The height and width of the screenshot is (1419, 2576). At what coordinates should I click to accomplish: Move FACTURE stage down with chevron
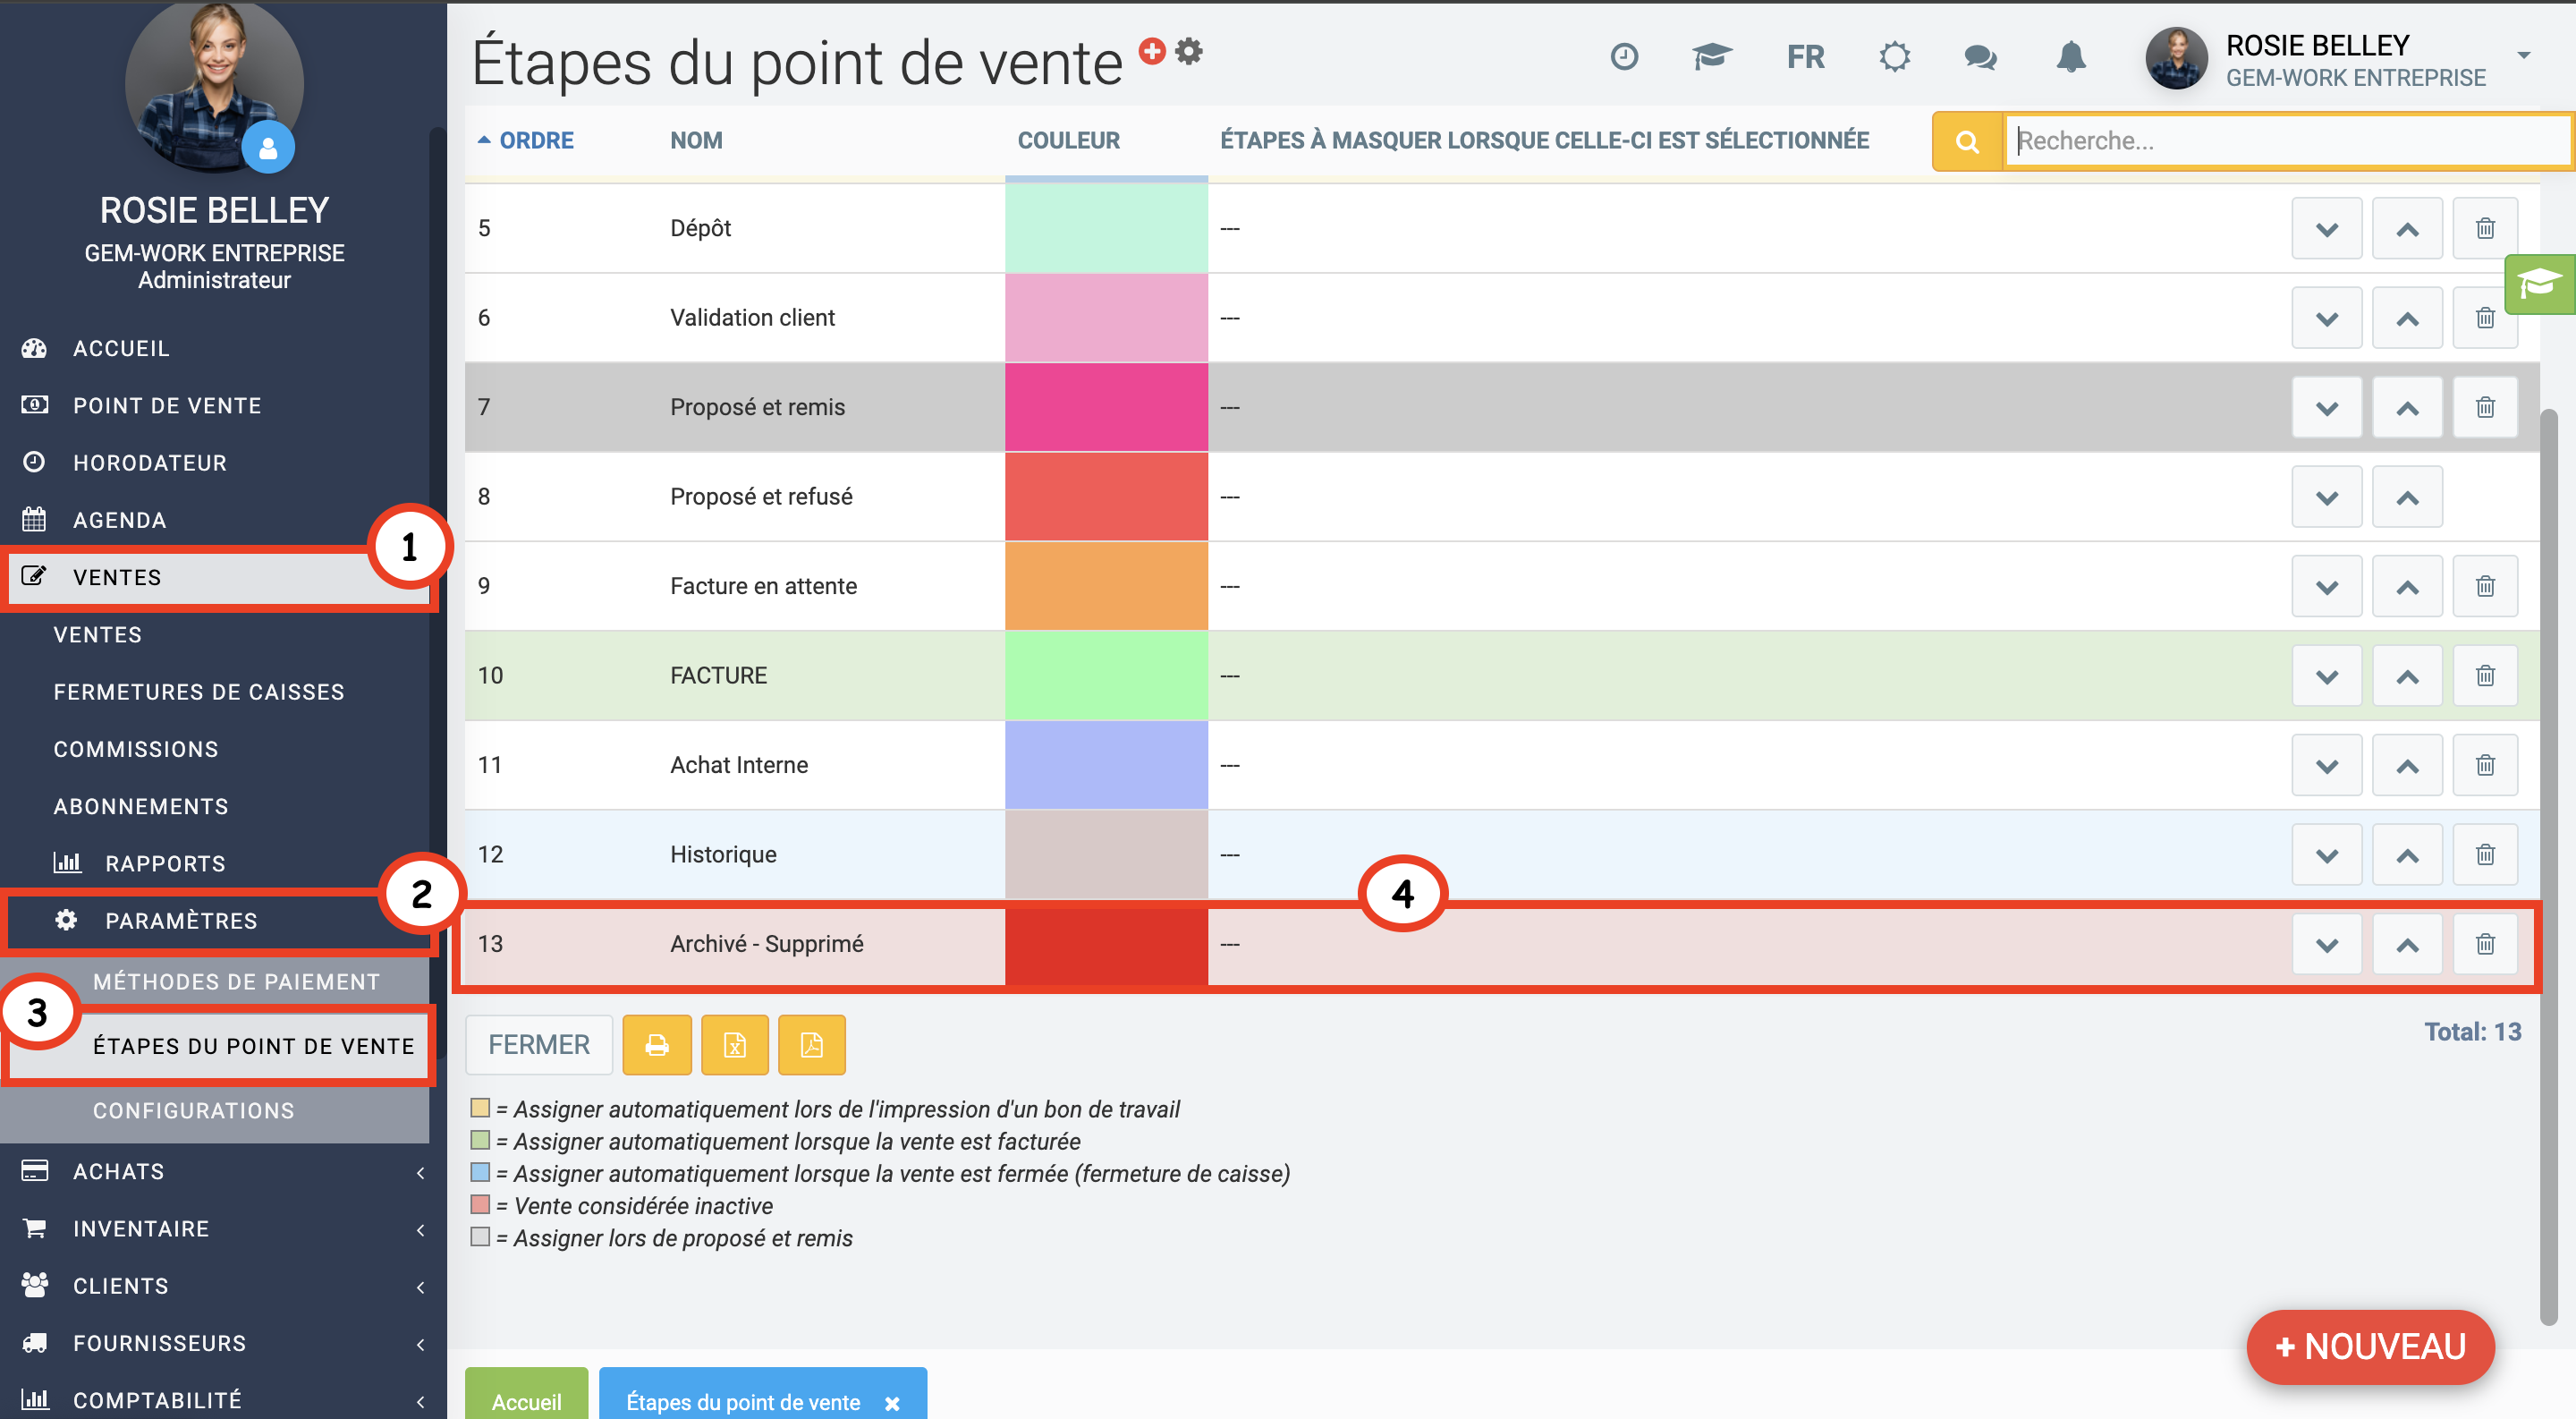(2326, 676)
